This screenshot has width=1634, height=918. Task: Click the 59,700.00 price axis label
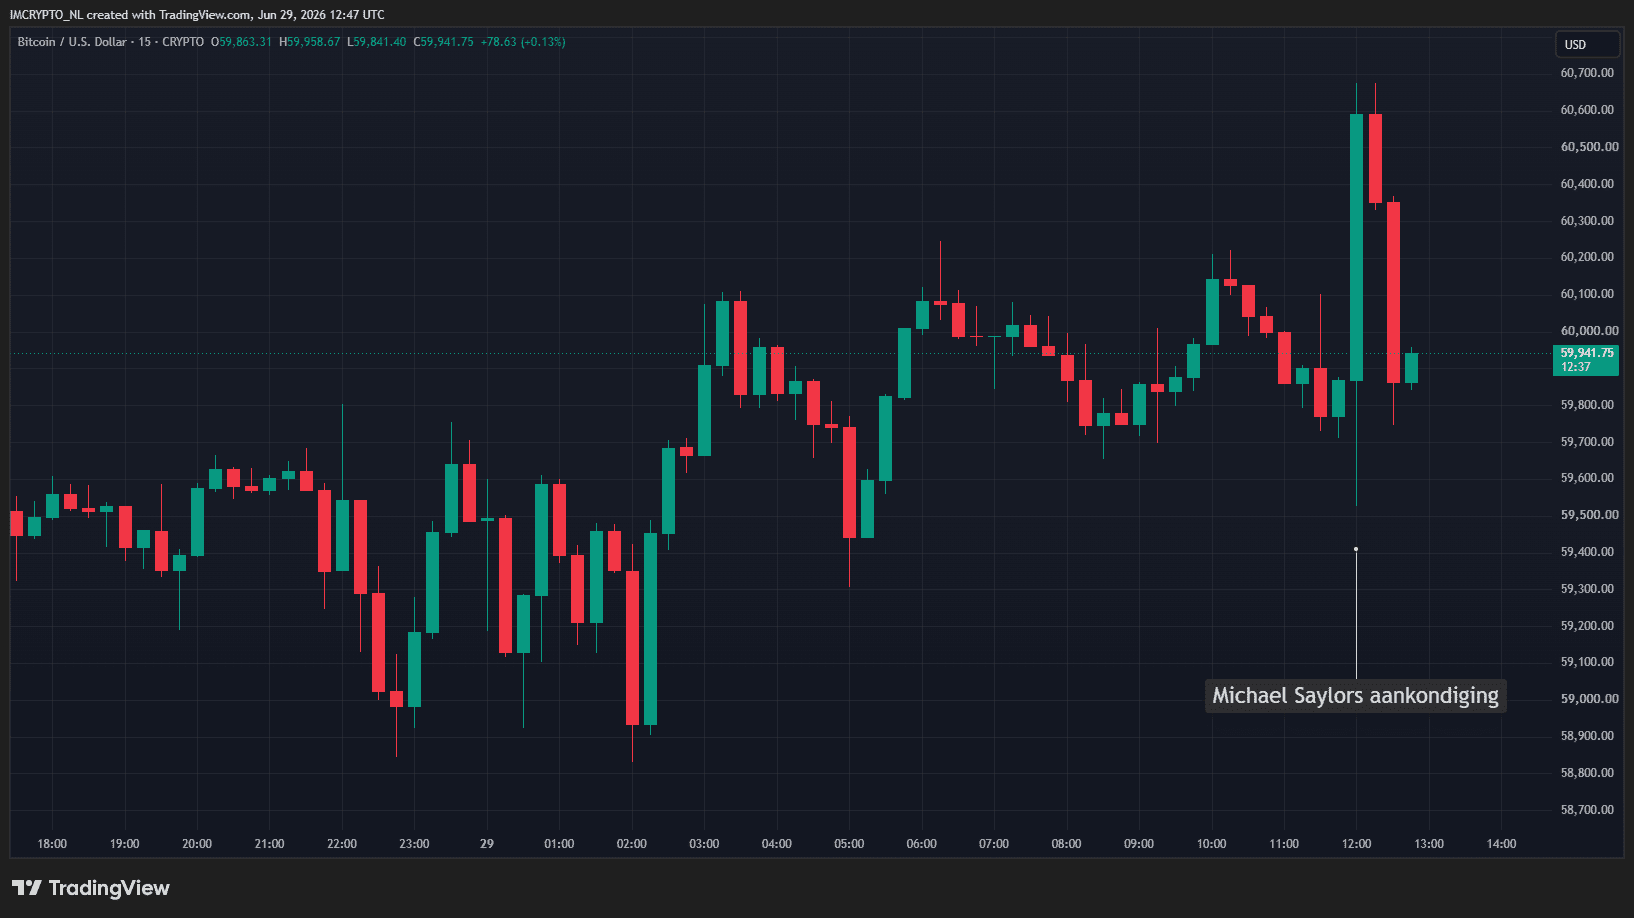[x=1587, y=442]
